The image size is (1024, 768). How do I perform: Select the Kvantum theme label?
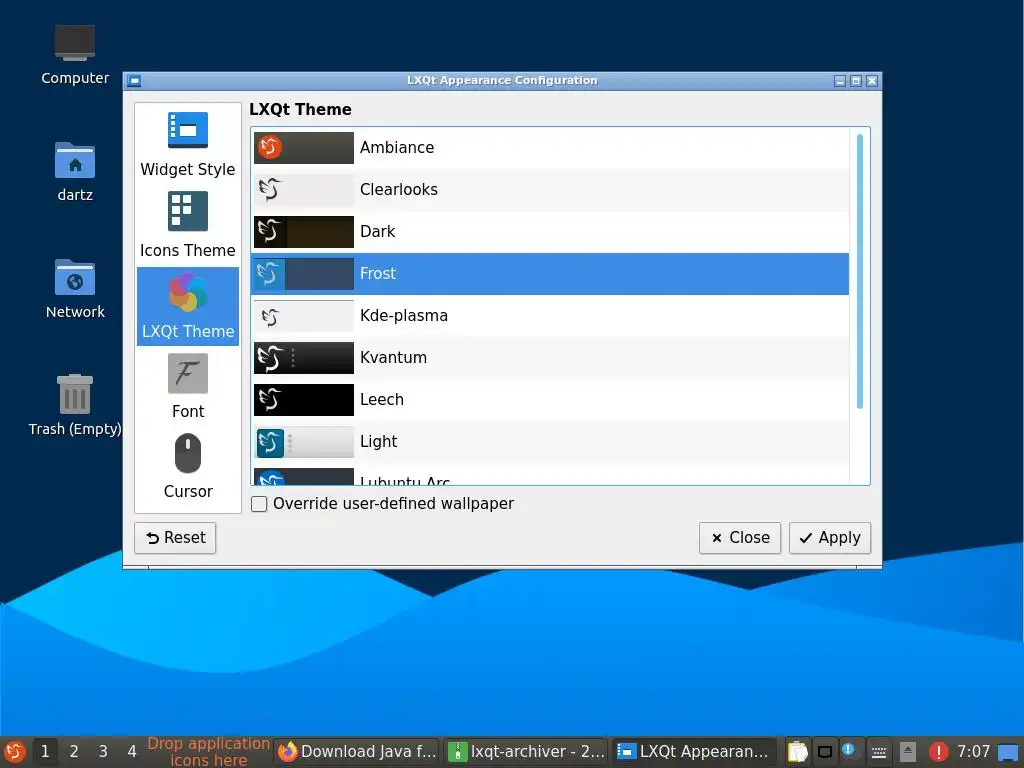coord(393,358)
